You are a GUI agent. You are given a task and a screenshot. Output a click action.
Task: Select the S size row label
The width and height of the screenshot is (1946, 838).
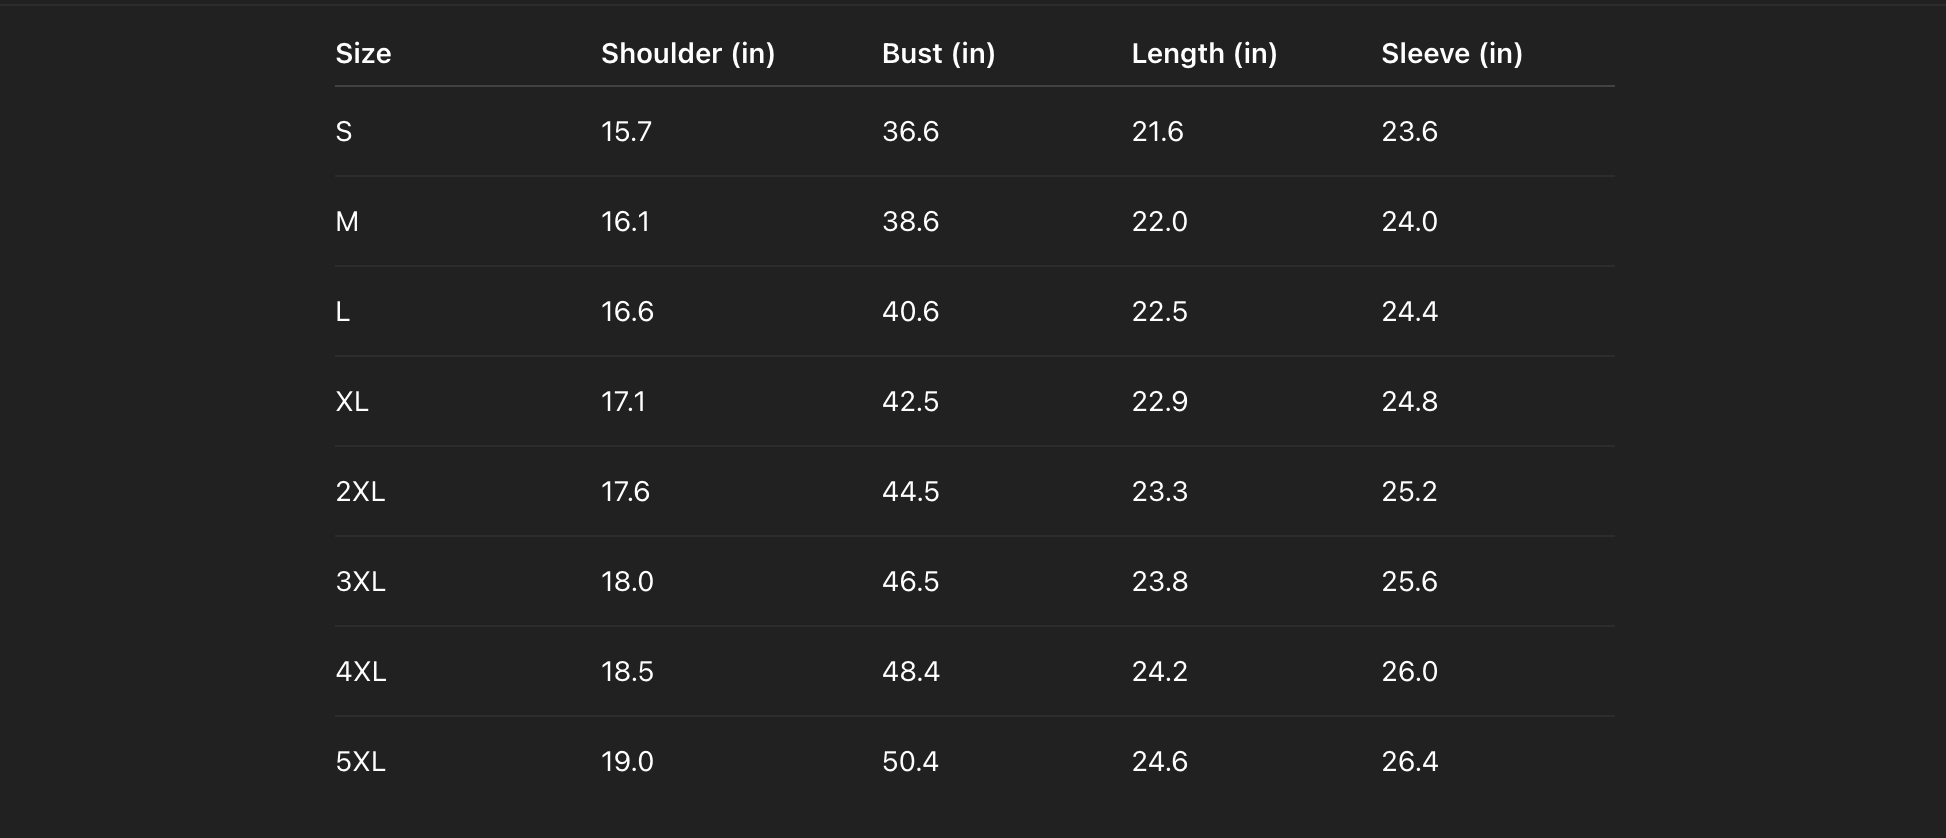tap(344, 132)
